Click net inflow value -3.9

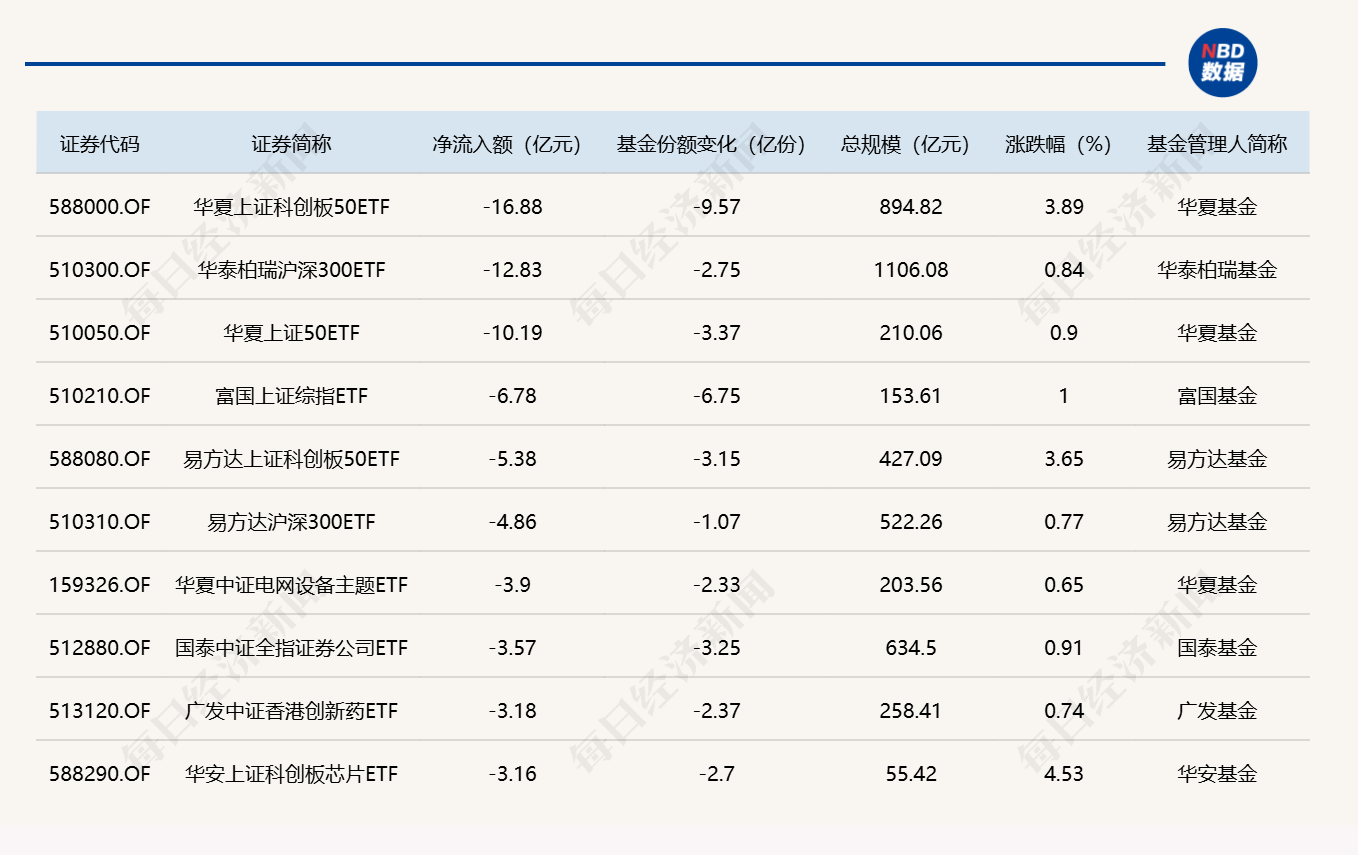coord(513,585)
